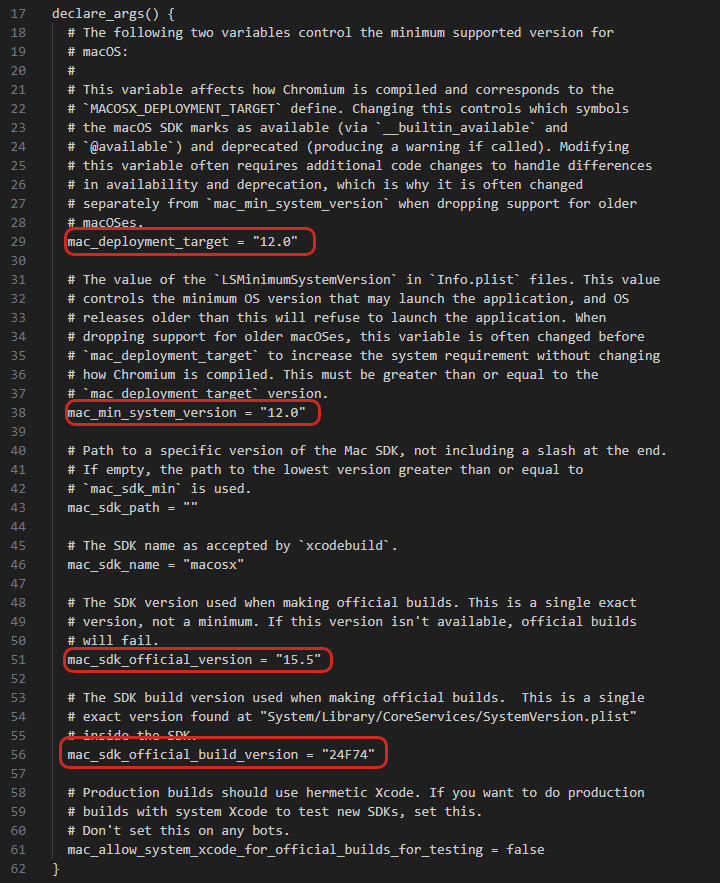Click line number 38 in the gutter
The width and height of the screenshot is (720, 883).
coord(18,413)
